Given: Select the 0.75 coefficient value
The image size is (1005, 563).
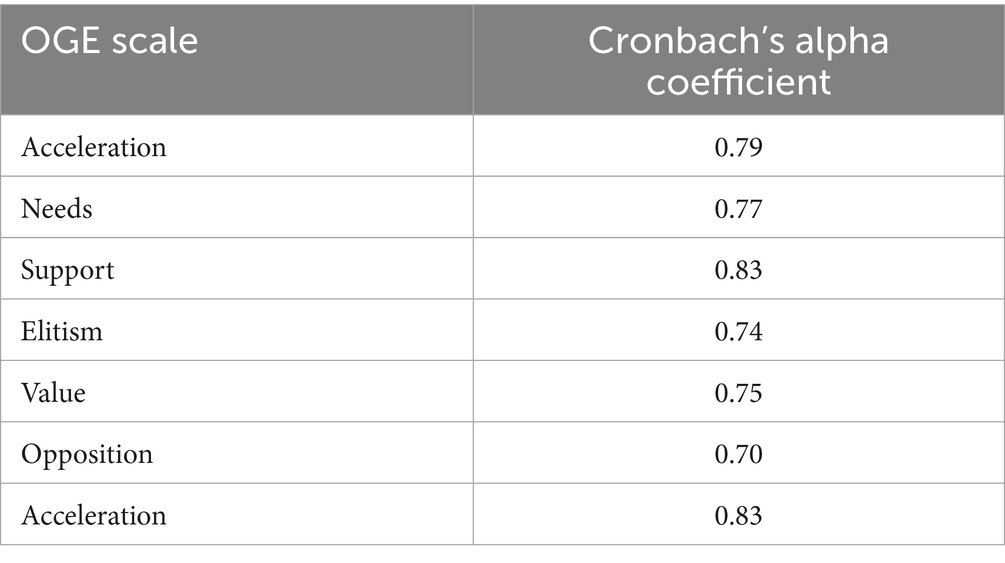Looking at the screenshot, I should (x=738, y=393).
